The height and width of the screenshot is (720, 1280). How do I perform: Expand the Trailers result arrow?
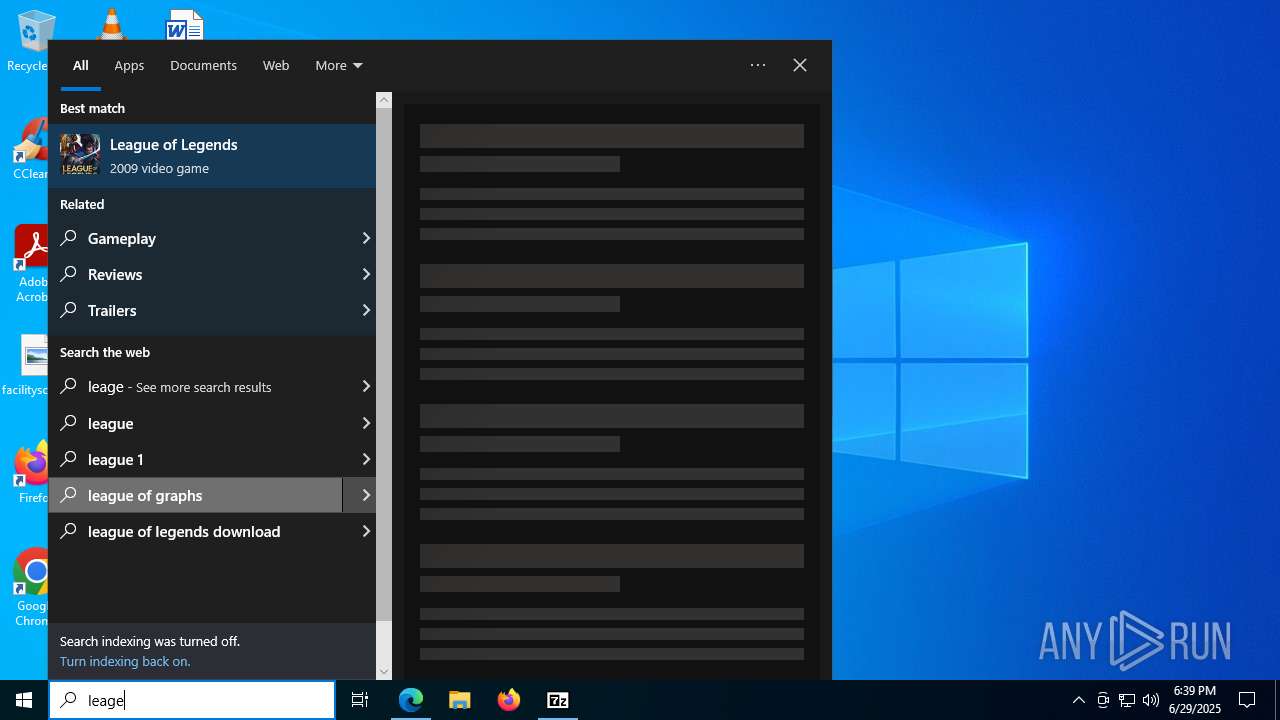[366, 310]
